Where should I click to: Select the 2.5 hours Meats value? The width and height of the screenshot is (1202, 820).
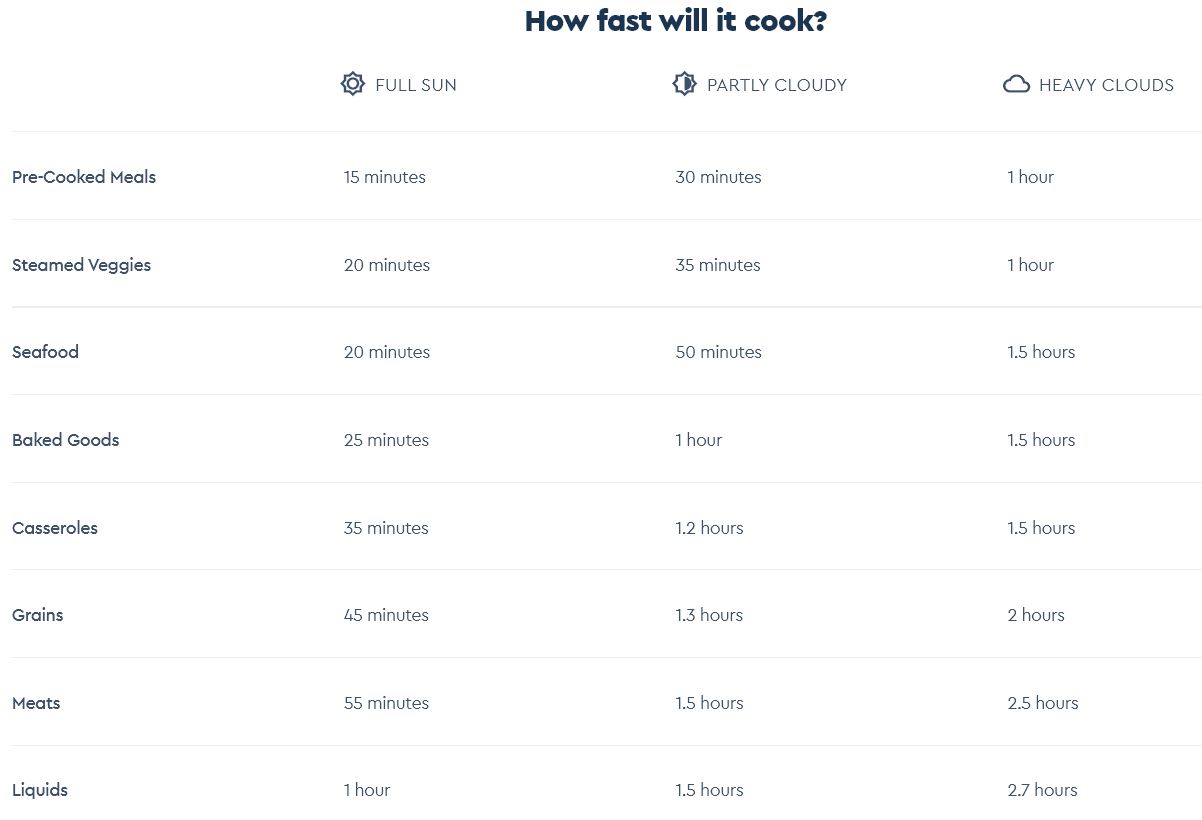click(1043, 703)
